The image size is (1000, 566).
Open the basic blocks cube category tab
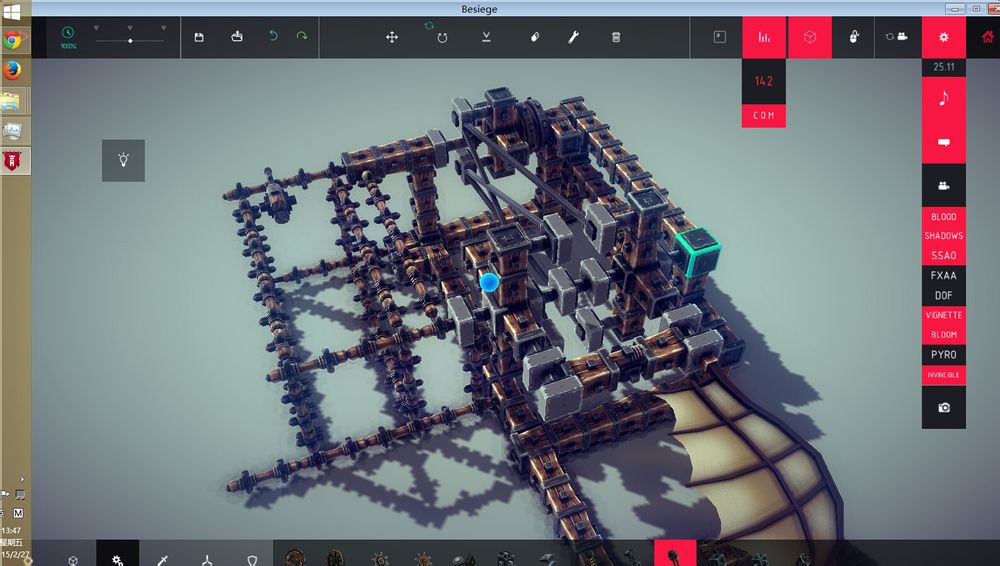point(73,558)
